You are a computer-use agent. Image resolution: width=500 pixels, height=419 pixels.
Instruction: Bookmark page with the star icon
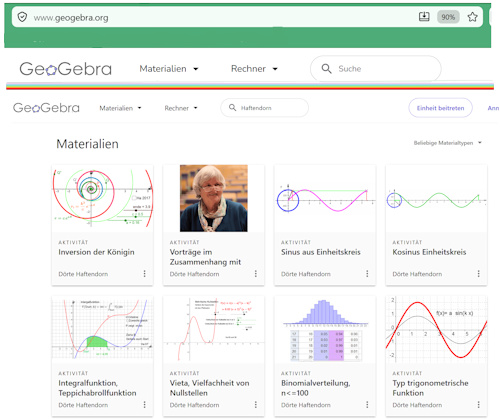[472, 17]
